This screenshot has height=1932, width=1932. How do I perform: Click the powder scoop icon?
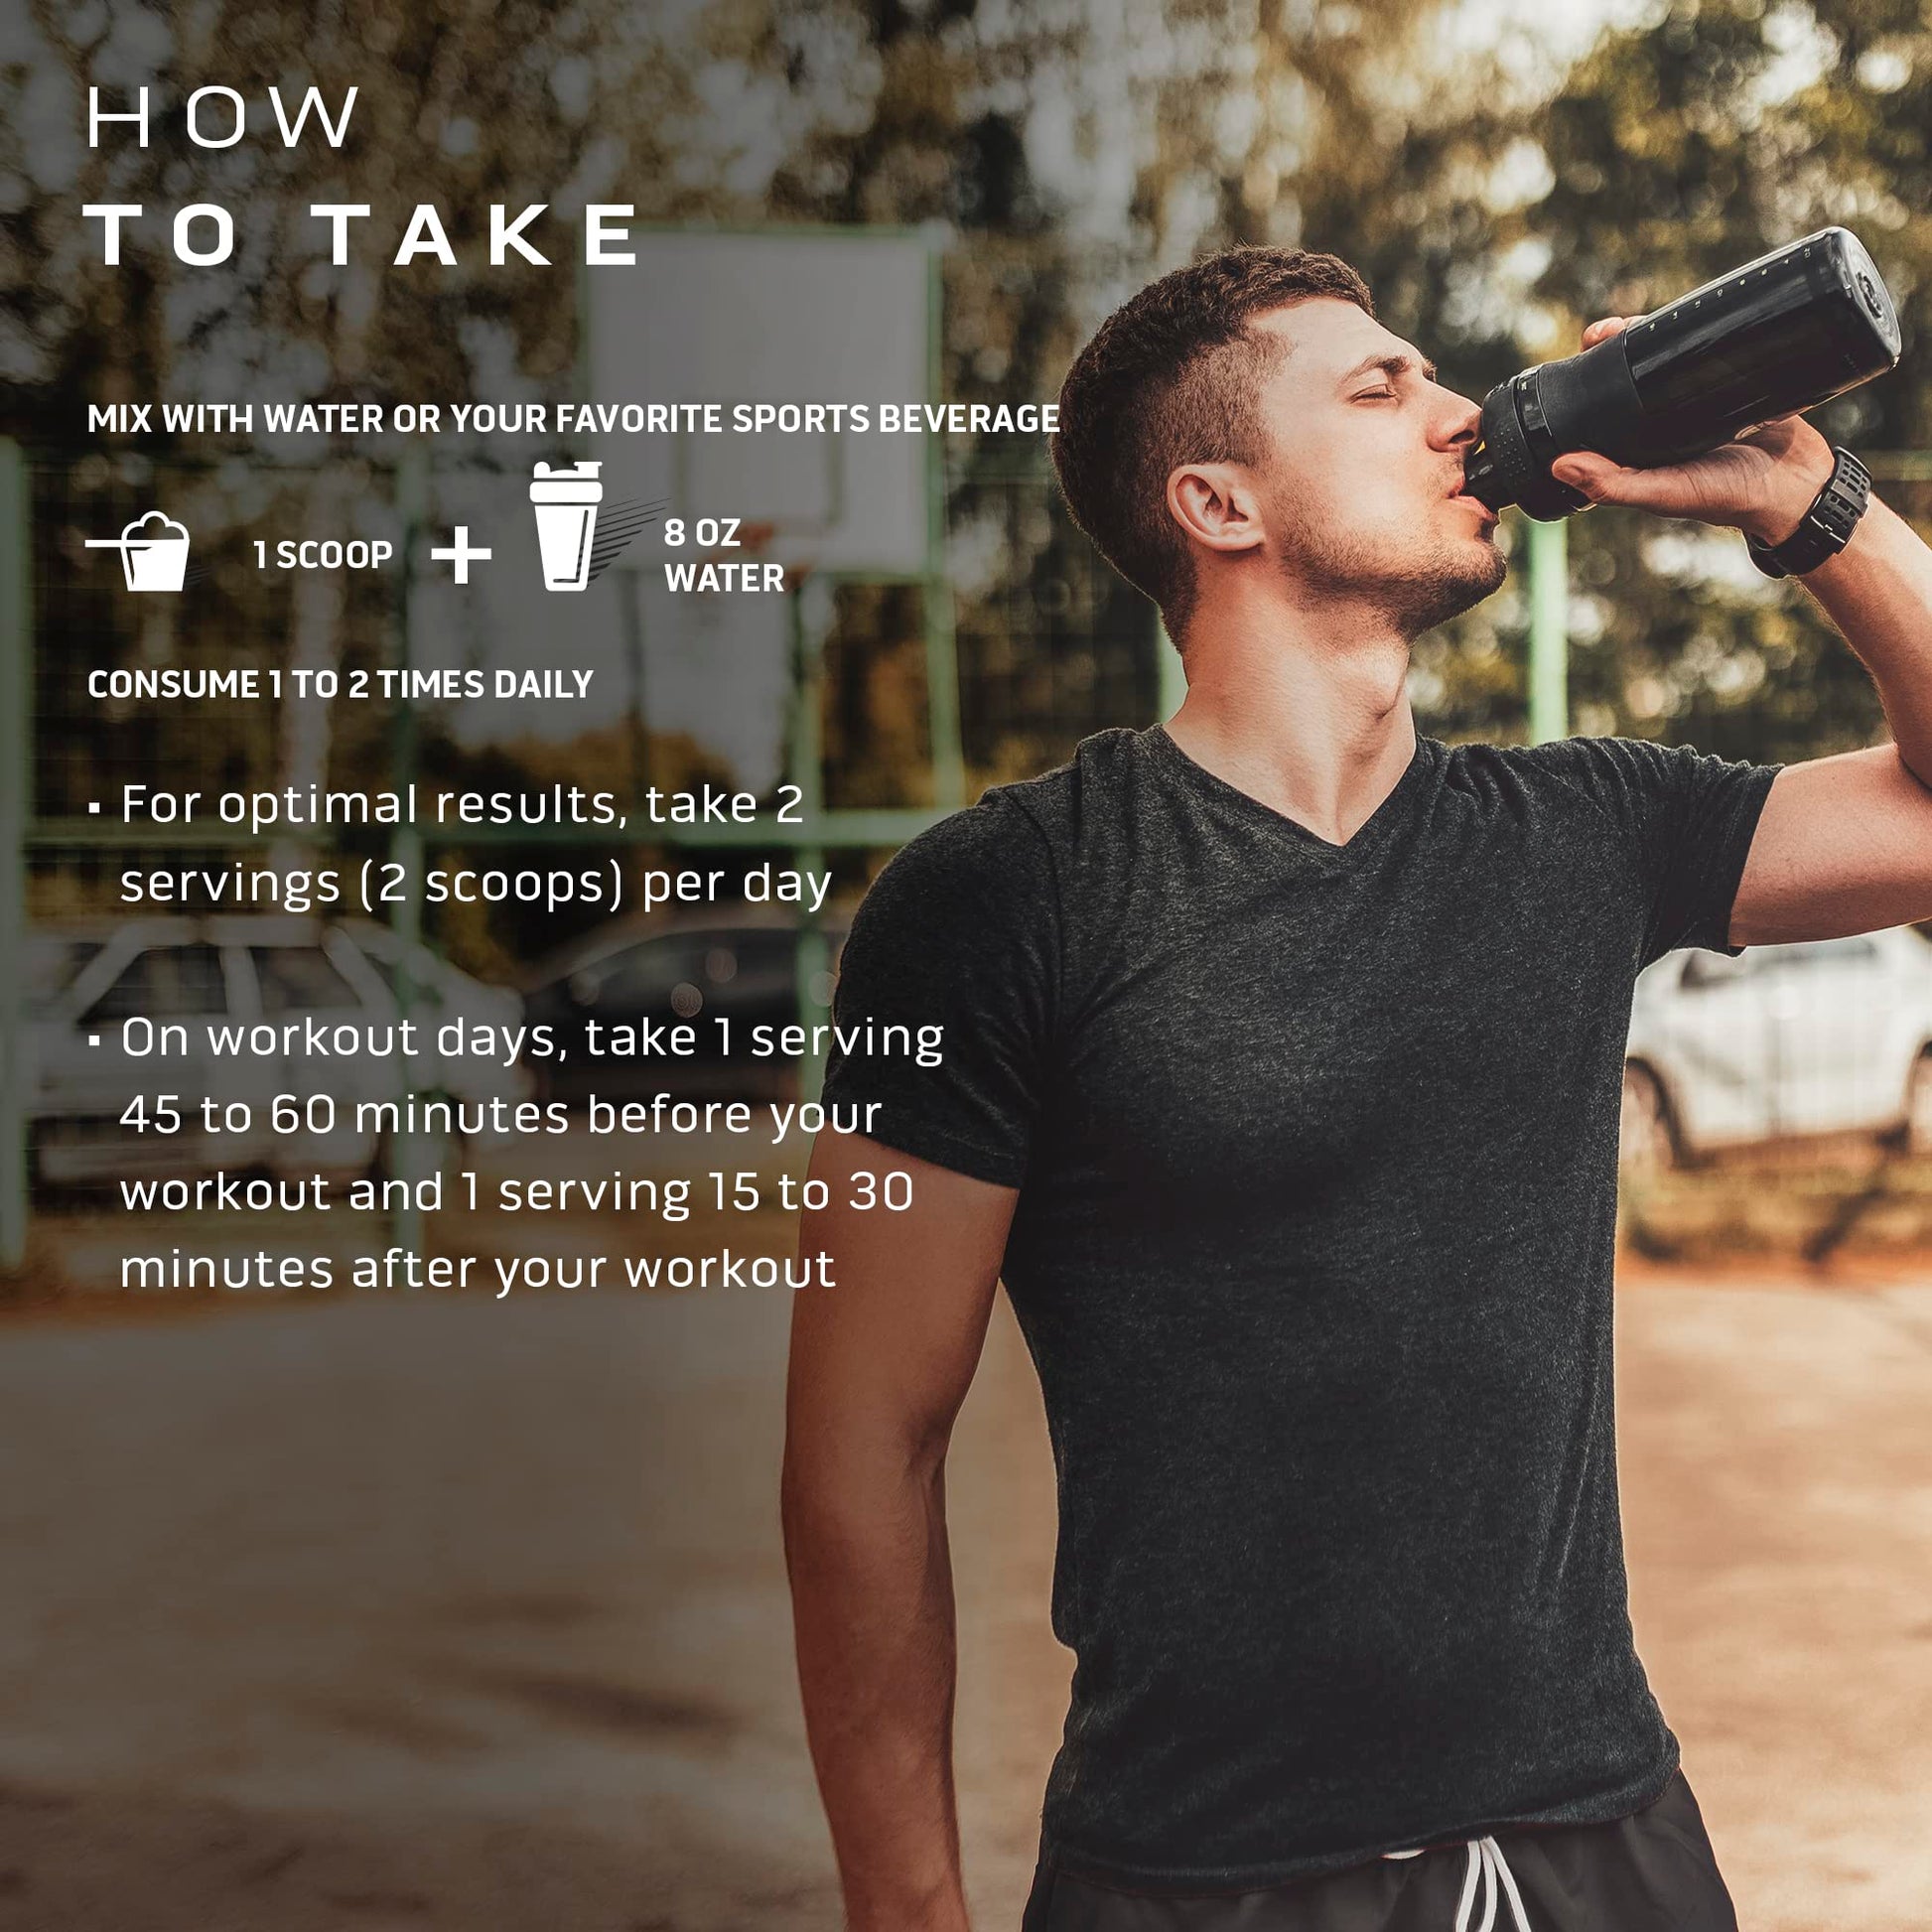(138, 551)
